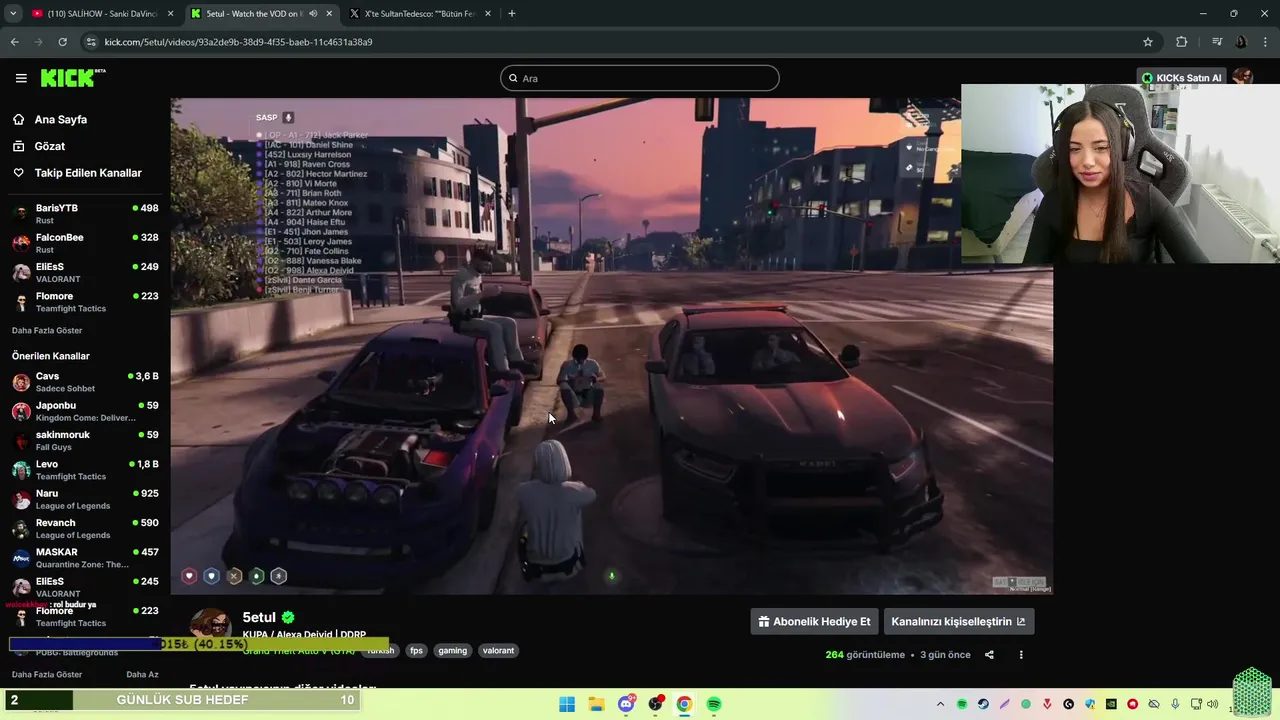The height and width of the screenshot is (720, 1280).
Task: Select the valorant tag
Action: coord(498,650)
